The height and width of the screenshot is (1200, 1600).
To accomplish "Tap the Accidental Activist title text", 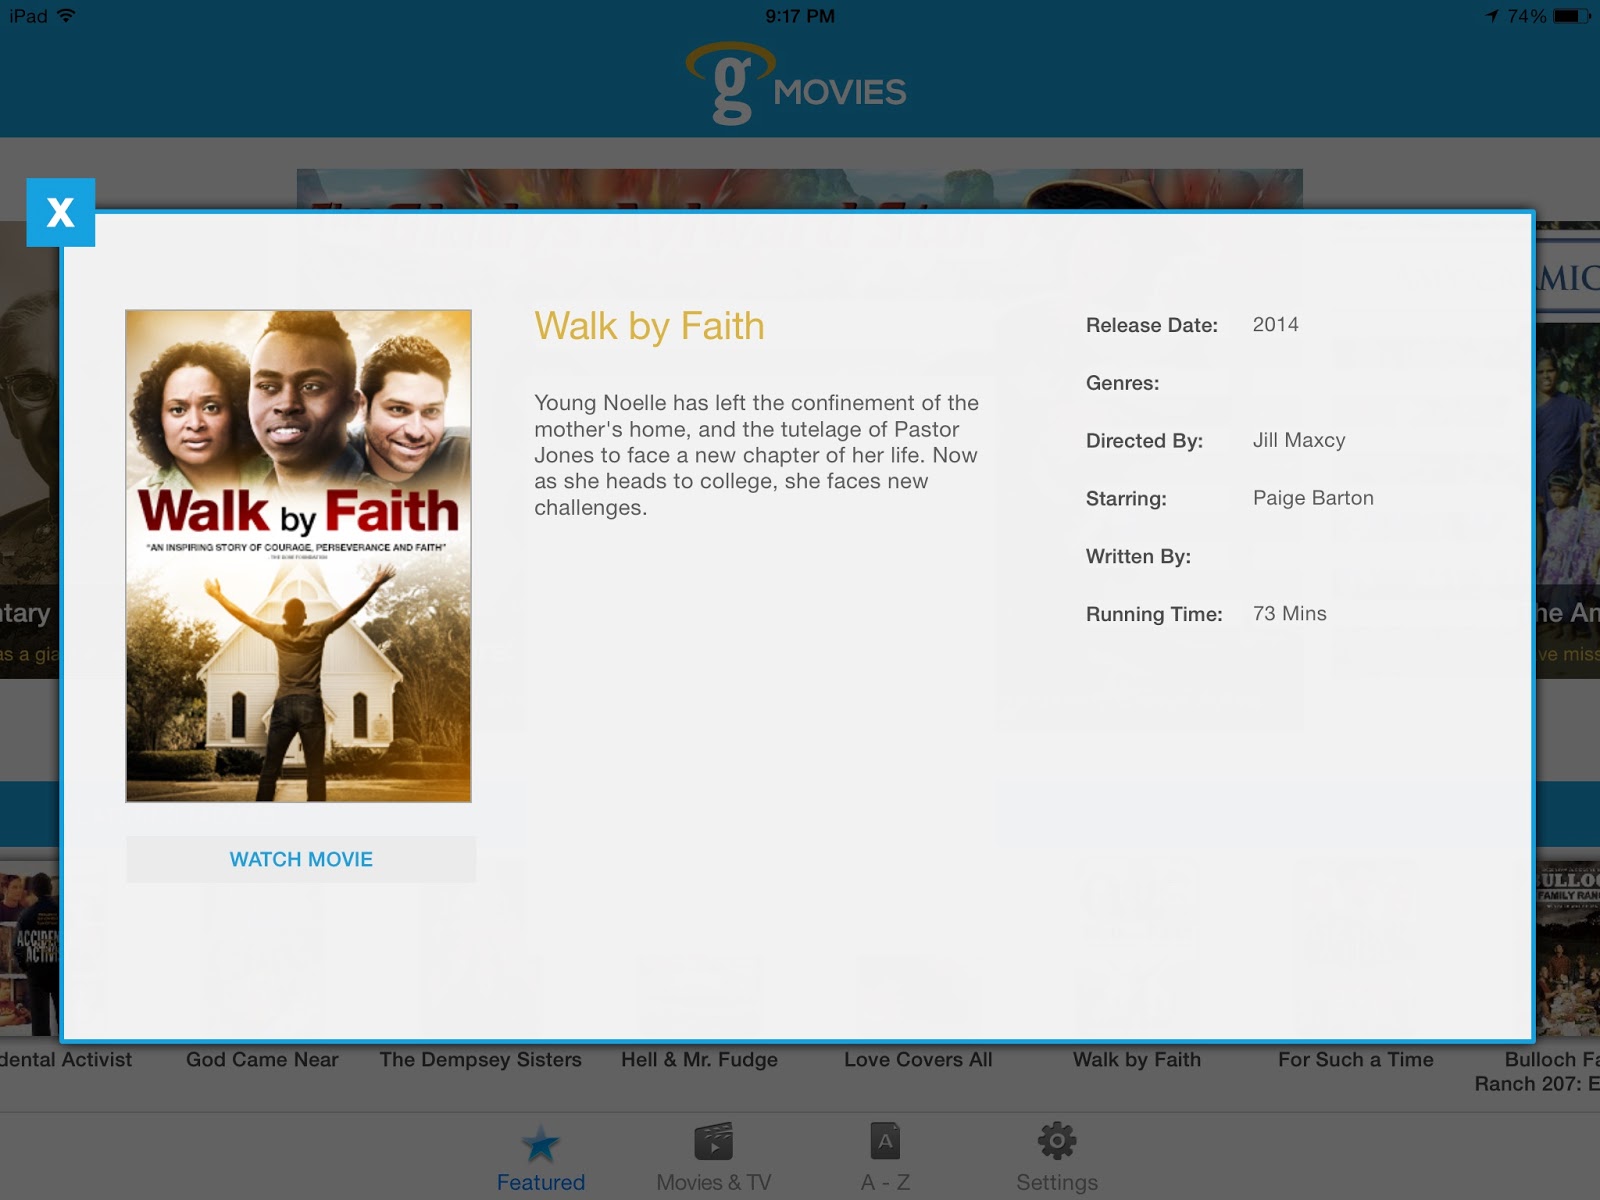I will (66, 1060).
